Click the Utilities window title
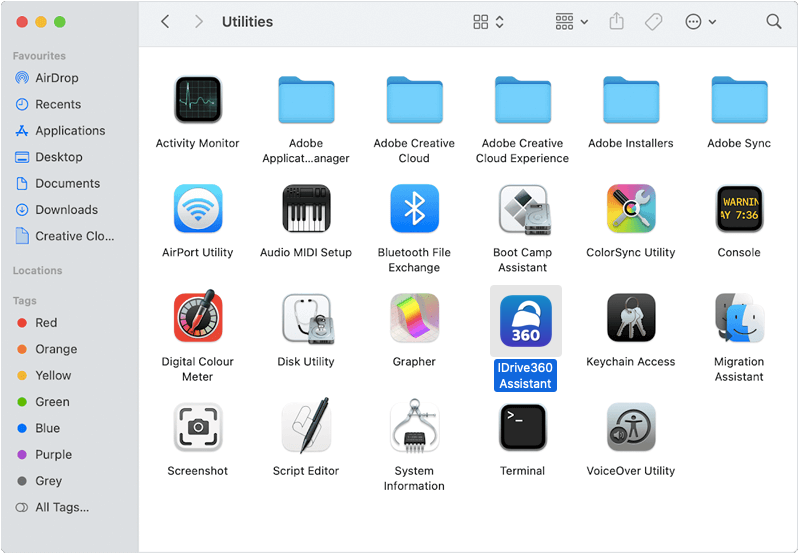The height and width of the screenshot is (553, 800). 247,21
